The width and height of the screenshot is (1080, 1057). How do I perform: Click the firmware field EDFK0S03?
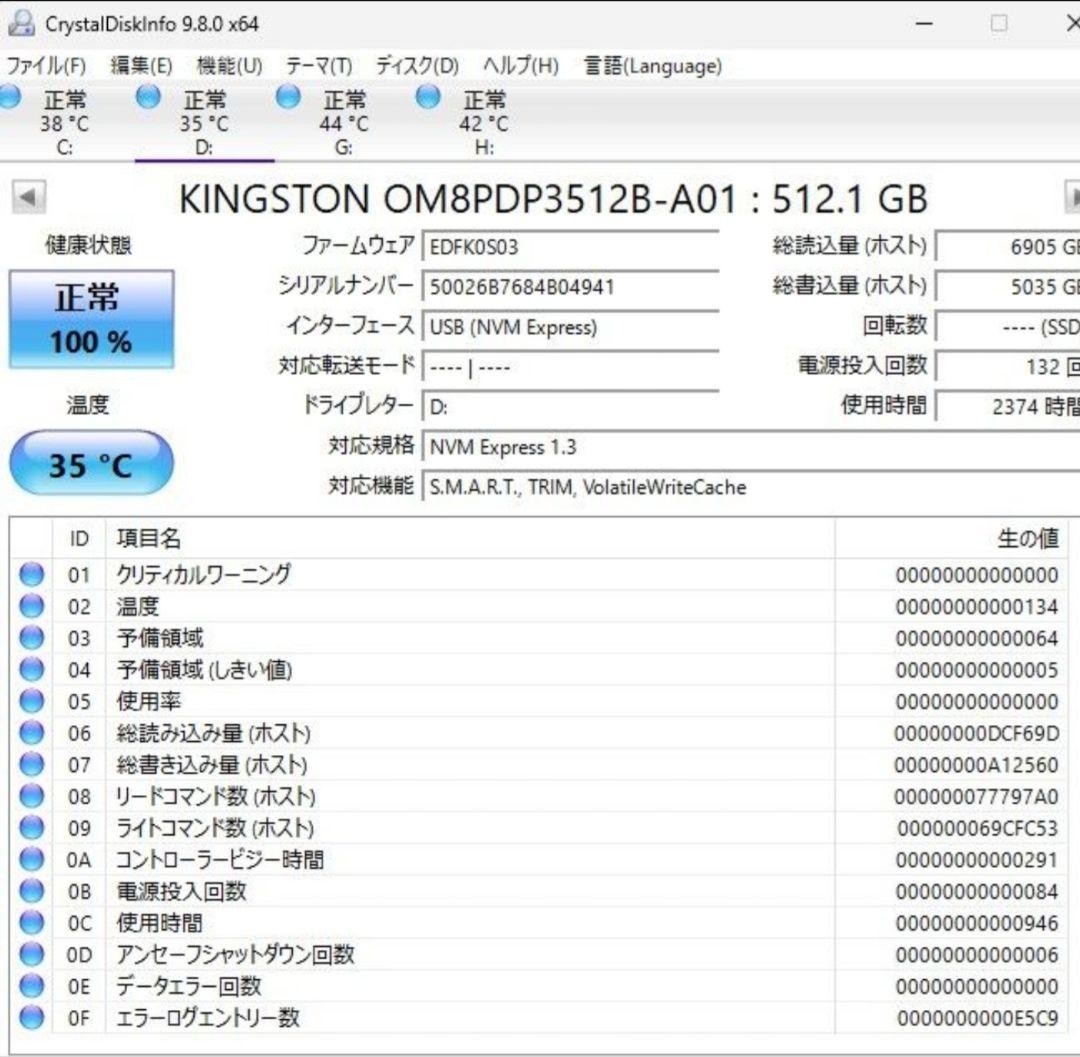[x=571, y=247]
